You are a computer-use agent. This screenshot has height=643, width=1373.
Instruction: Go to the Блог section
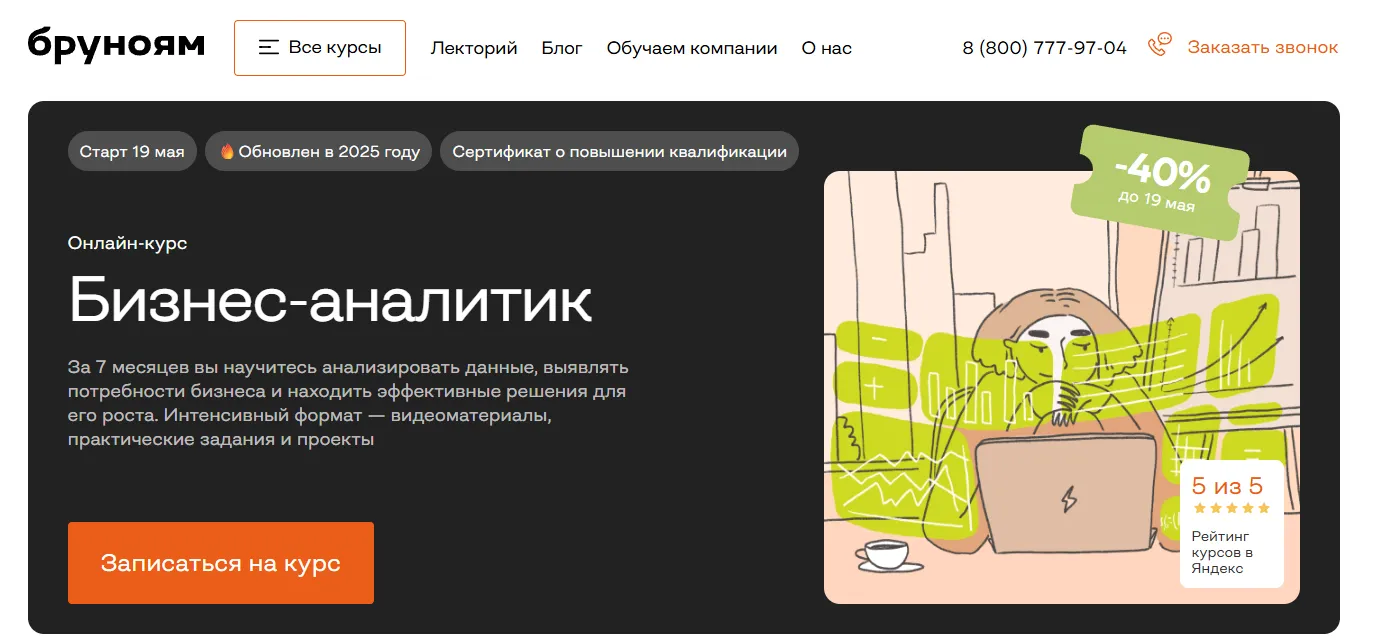coord(562,48)
